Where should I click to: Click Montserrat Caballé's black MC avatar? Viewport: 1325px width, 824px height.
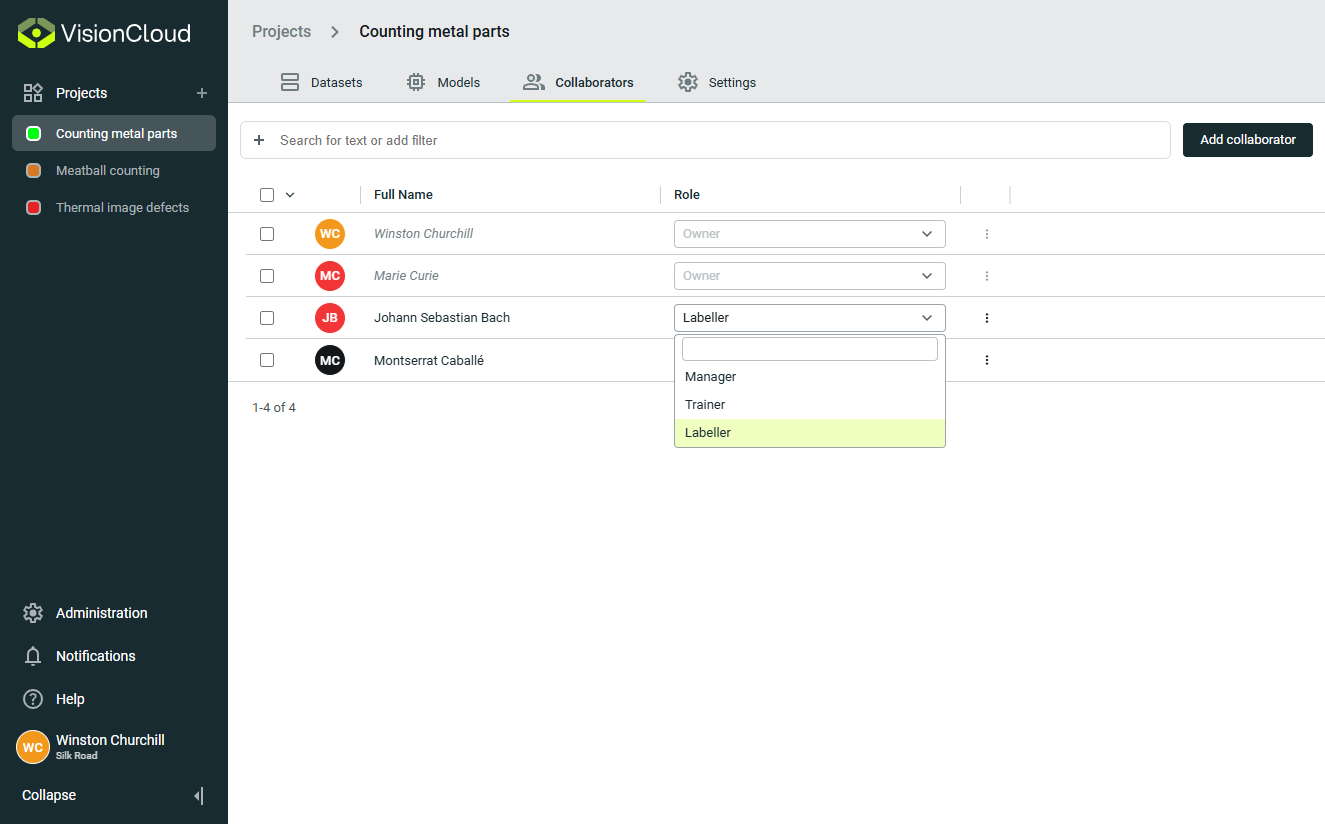click(x=330, y=360)
